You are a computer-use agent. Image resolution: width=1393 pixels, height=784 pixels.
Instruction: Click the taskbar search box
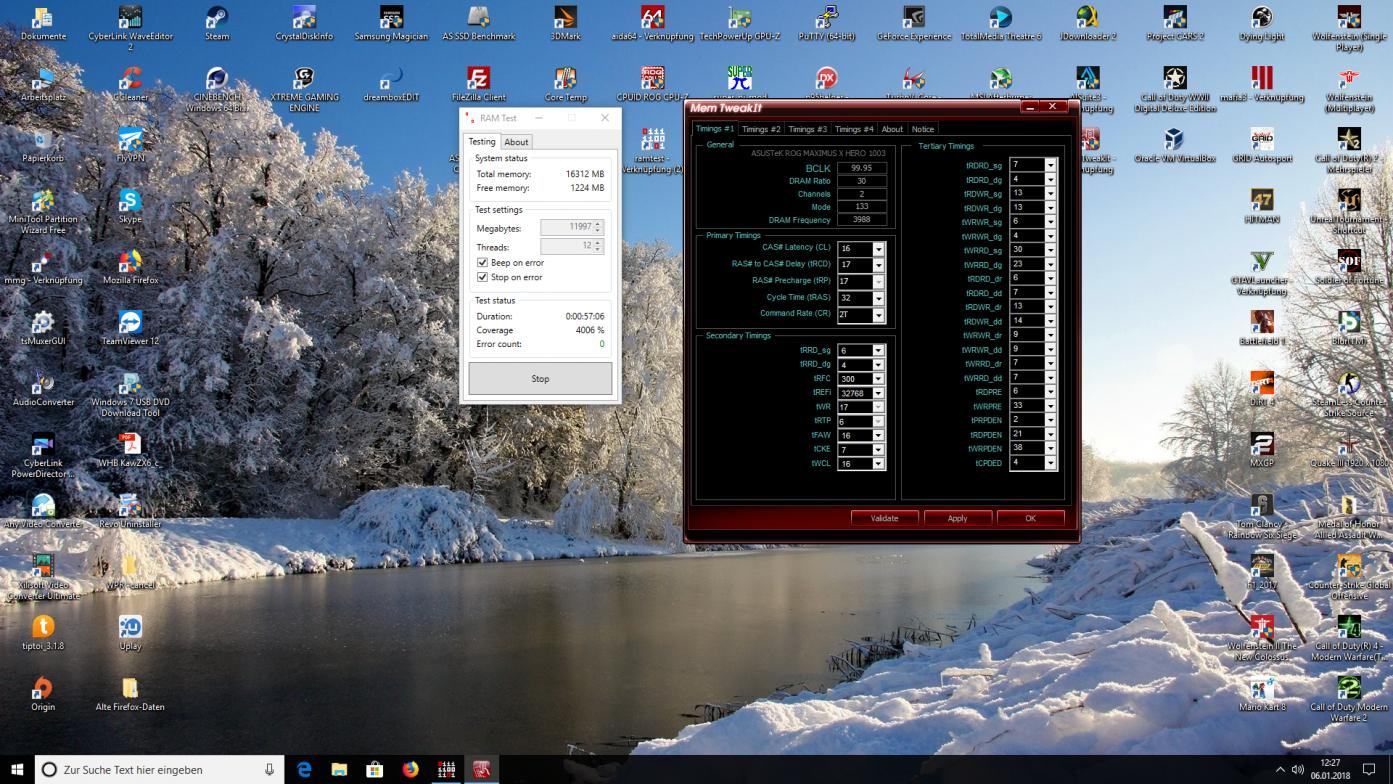(160, 769)
